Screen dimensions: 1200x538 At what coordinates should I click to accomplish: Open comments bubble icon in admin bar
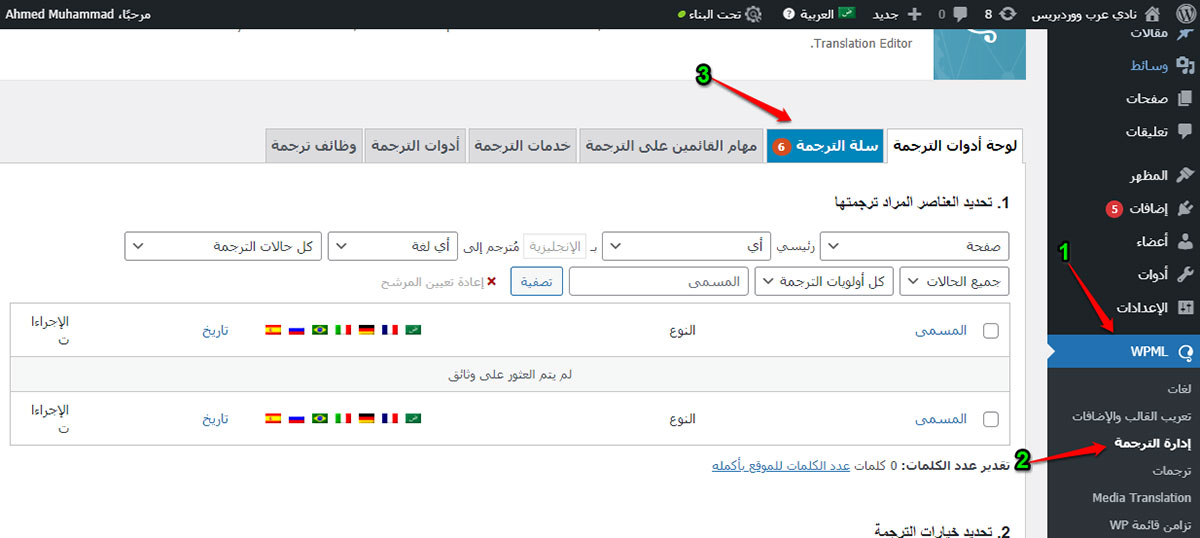tap(960, 14)
